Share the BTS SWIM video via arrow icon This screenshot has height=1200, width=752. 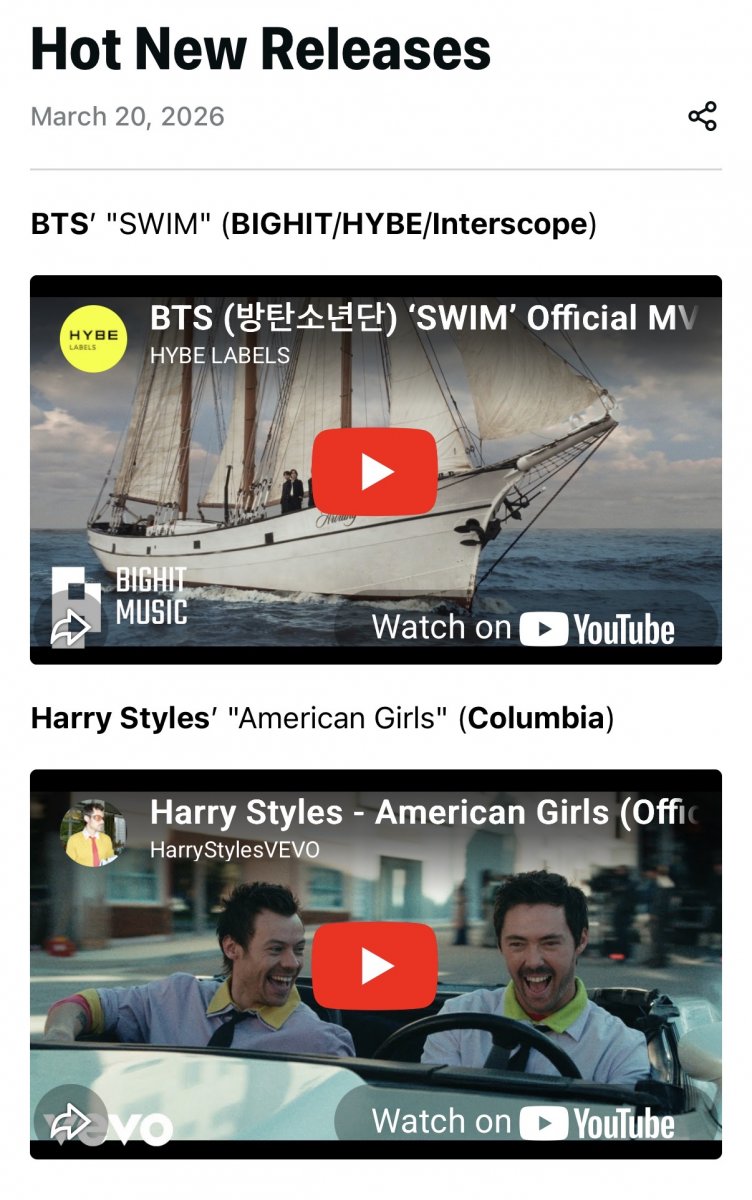click(x=70, y=628)
